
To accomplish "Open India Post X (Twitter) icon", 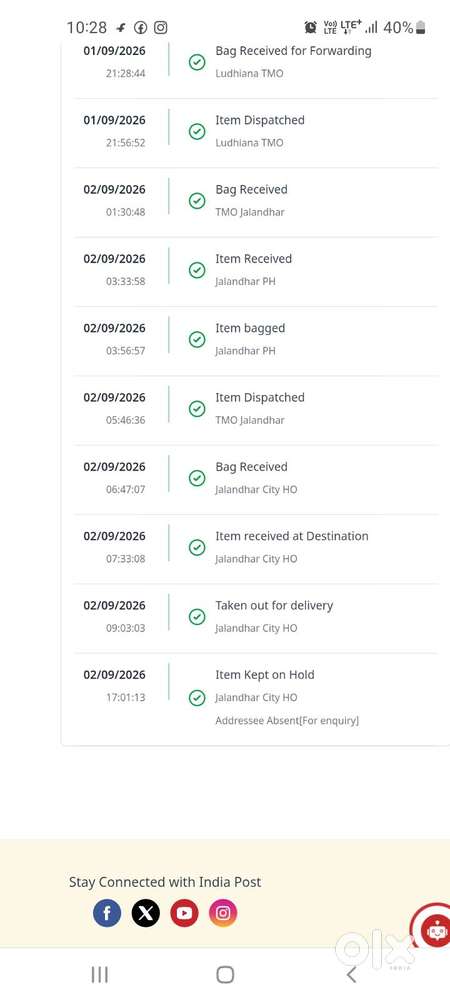I will point(146,913).
